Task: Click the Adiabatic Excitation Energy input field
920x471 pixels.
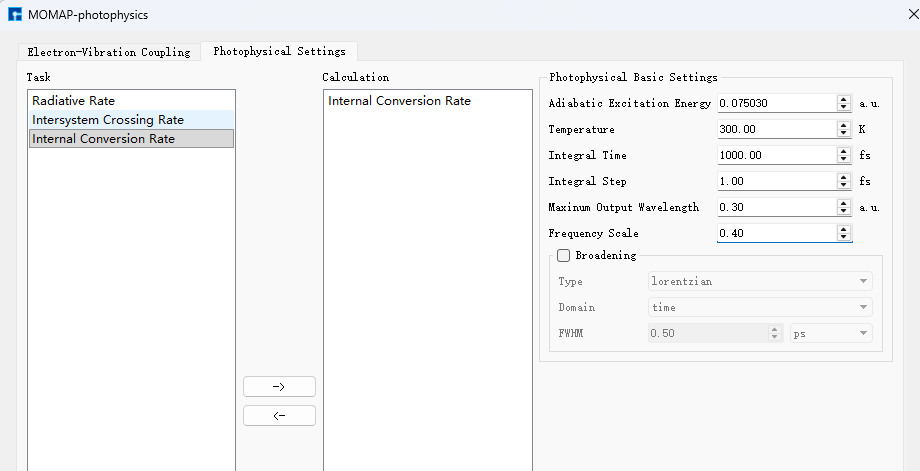Action: (x=775, y=103)
